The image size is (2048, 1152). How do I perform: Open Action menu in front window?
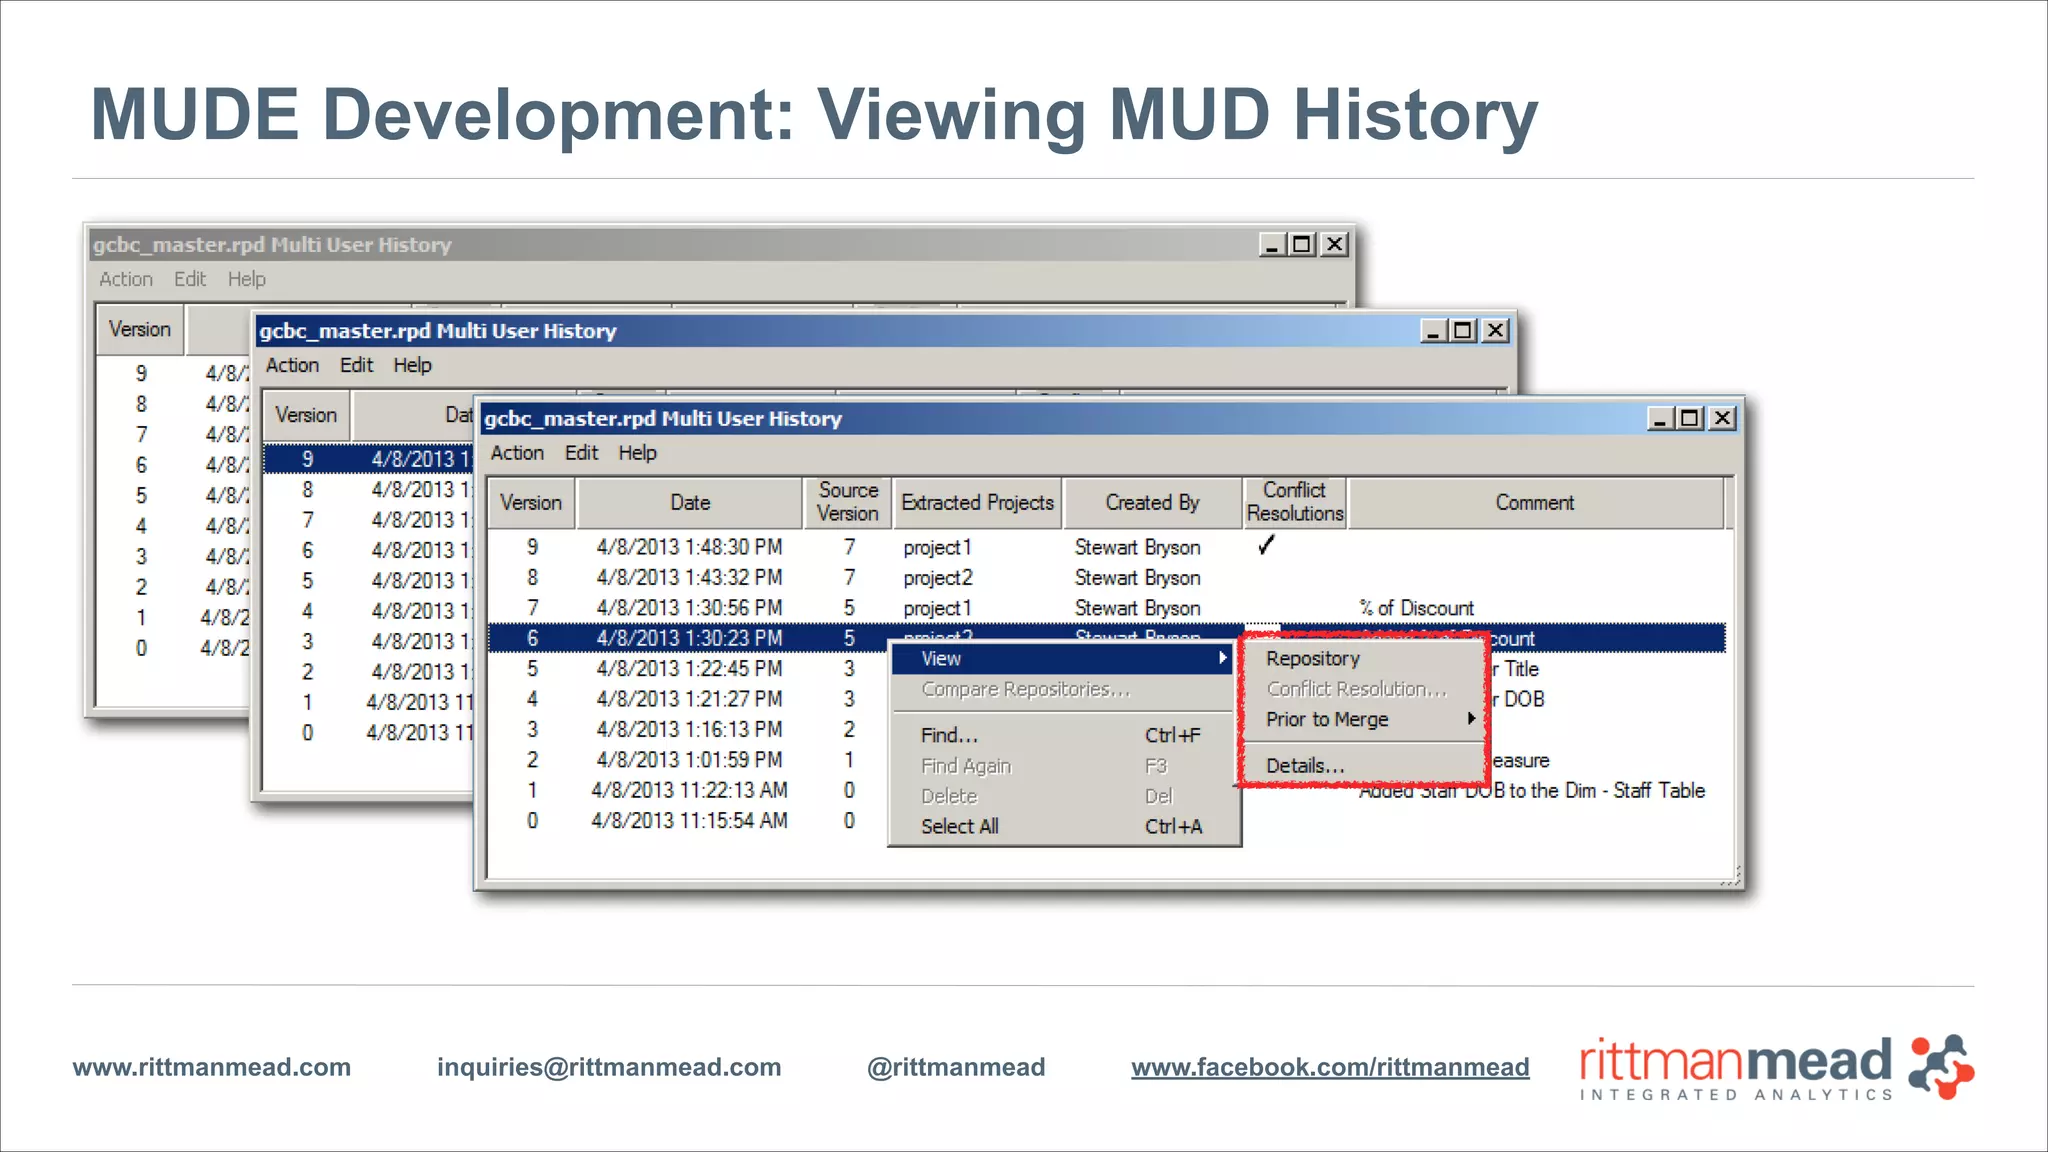pos(517,453)
